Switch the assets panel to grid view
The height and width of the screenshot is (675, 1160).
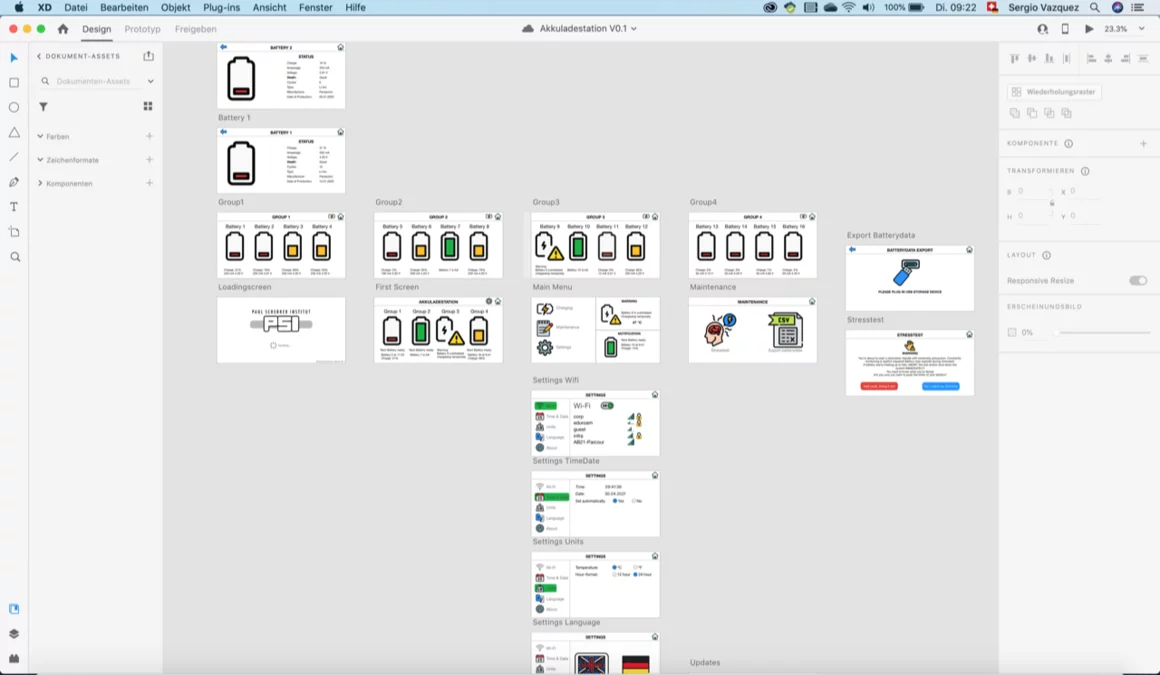pyautogui.click(x=146, y=106)
